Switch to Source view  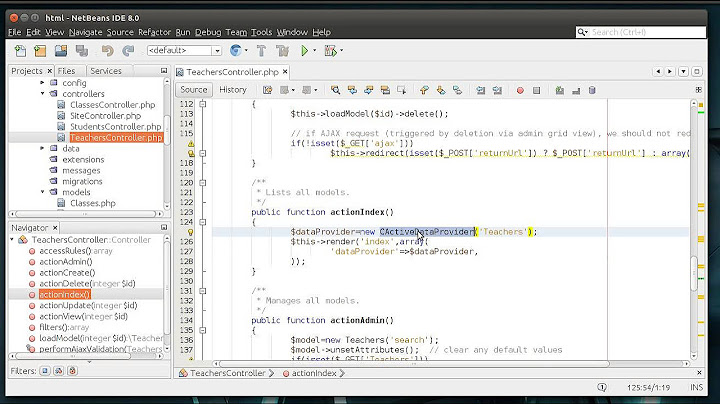tap(194, 90)
